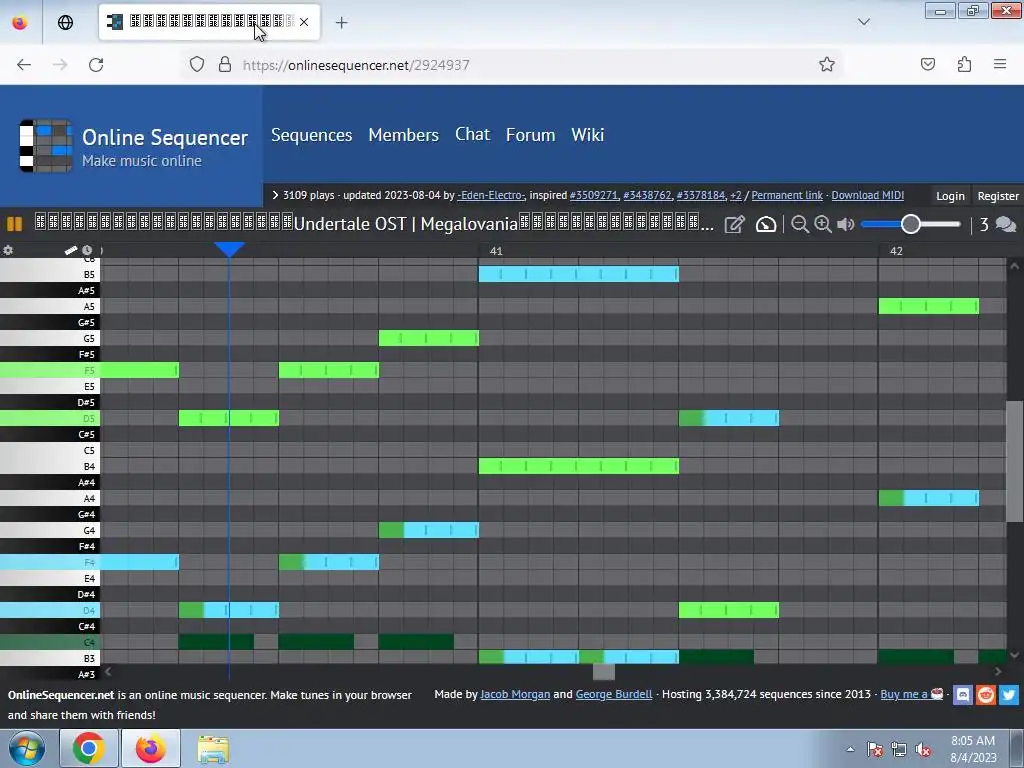
Task: Select the green G5 note
Action: point(429,338)
